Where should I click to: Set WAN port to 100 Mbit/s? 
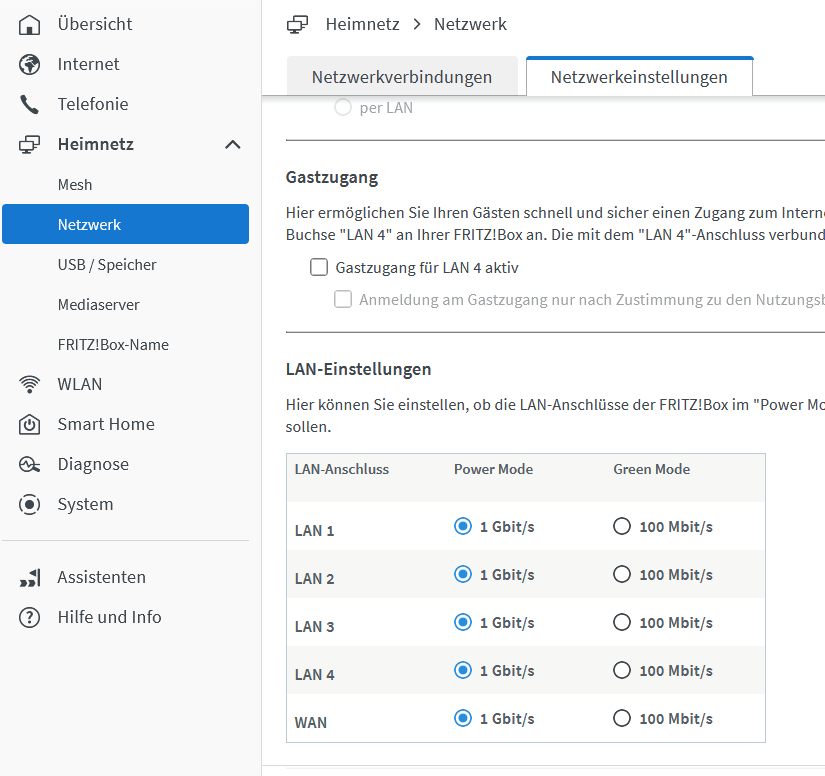(622, 718)
